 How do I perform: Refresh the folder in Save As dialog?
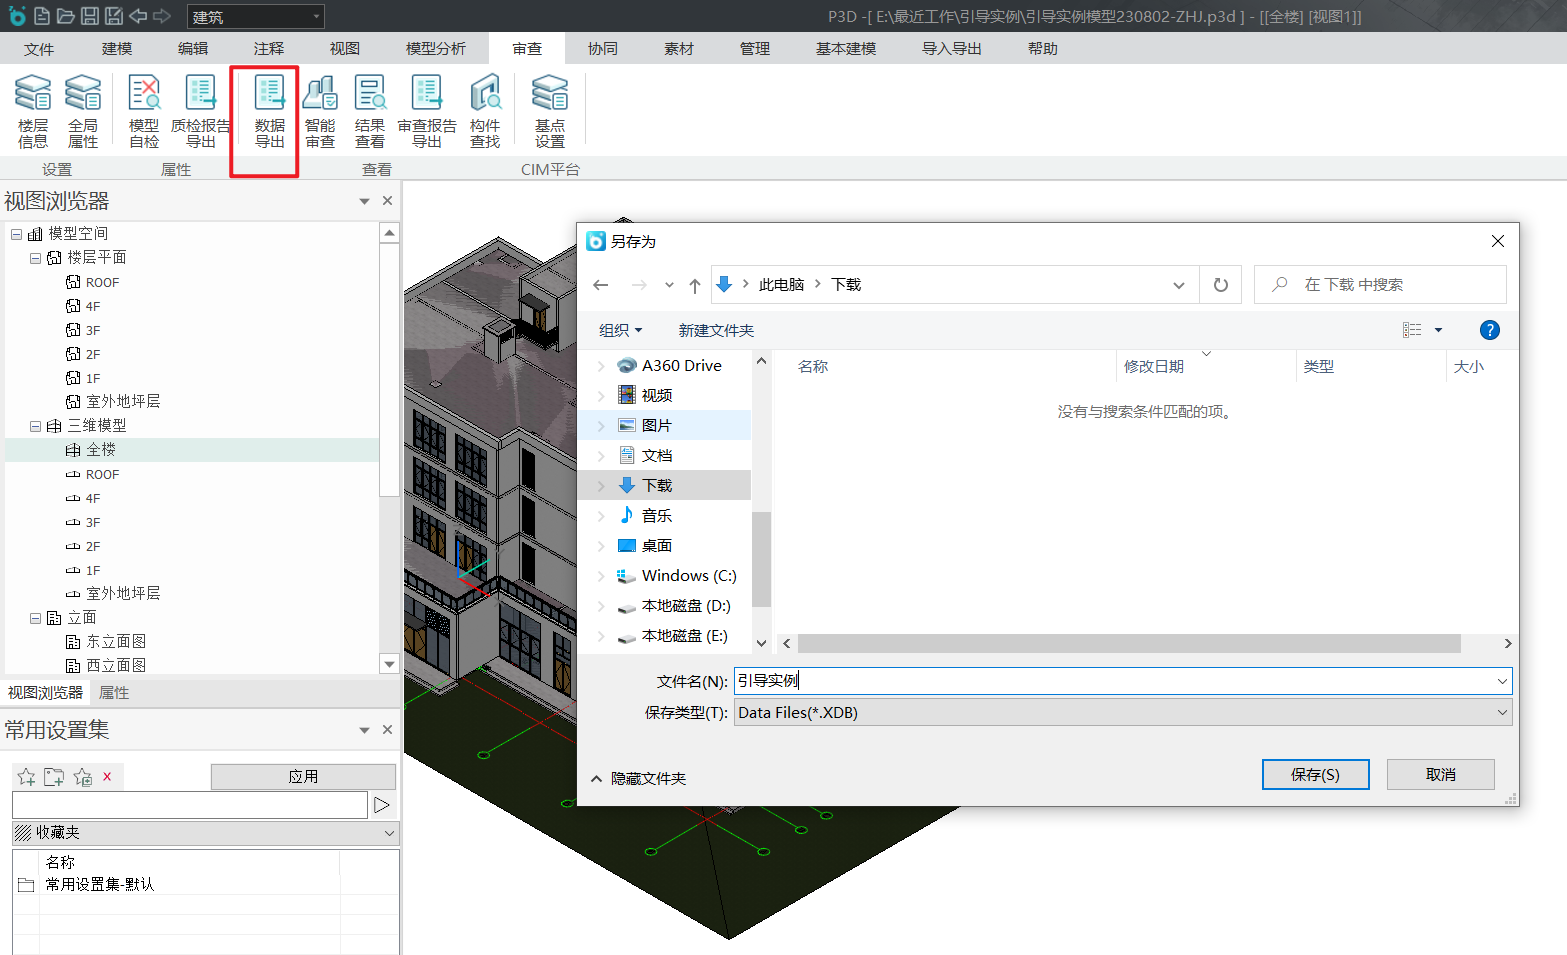point(1220,285)
